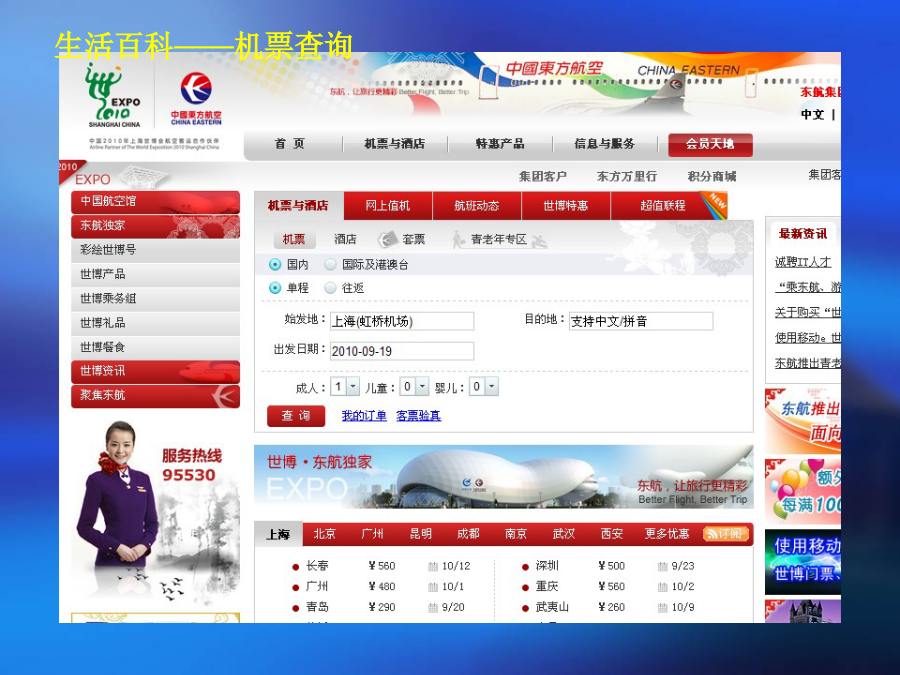Select the 机票与酒店 booking tab
The height and width of the screenshot is (675, 900).
(x=298, y=206)
